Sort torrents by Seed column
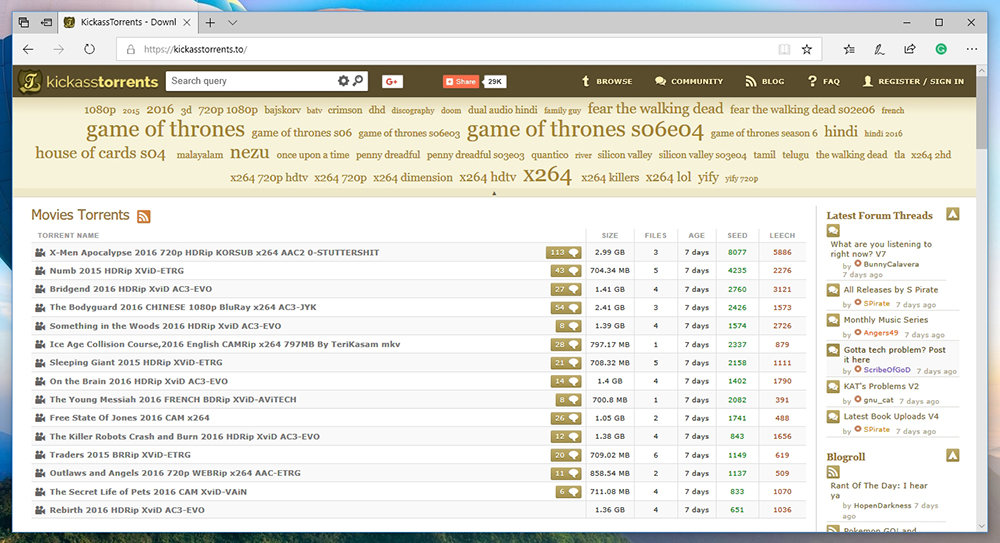Screen dimensions: 1000x543 pyautogui.click(x=737, y=235)
